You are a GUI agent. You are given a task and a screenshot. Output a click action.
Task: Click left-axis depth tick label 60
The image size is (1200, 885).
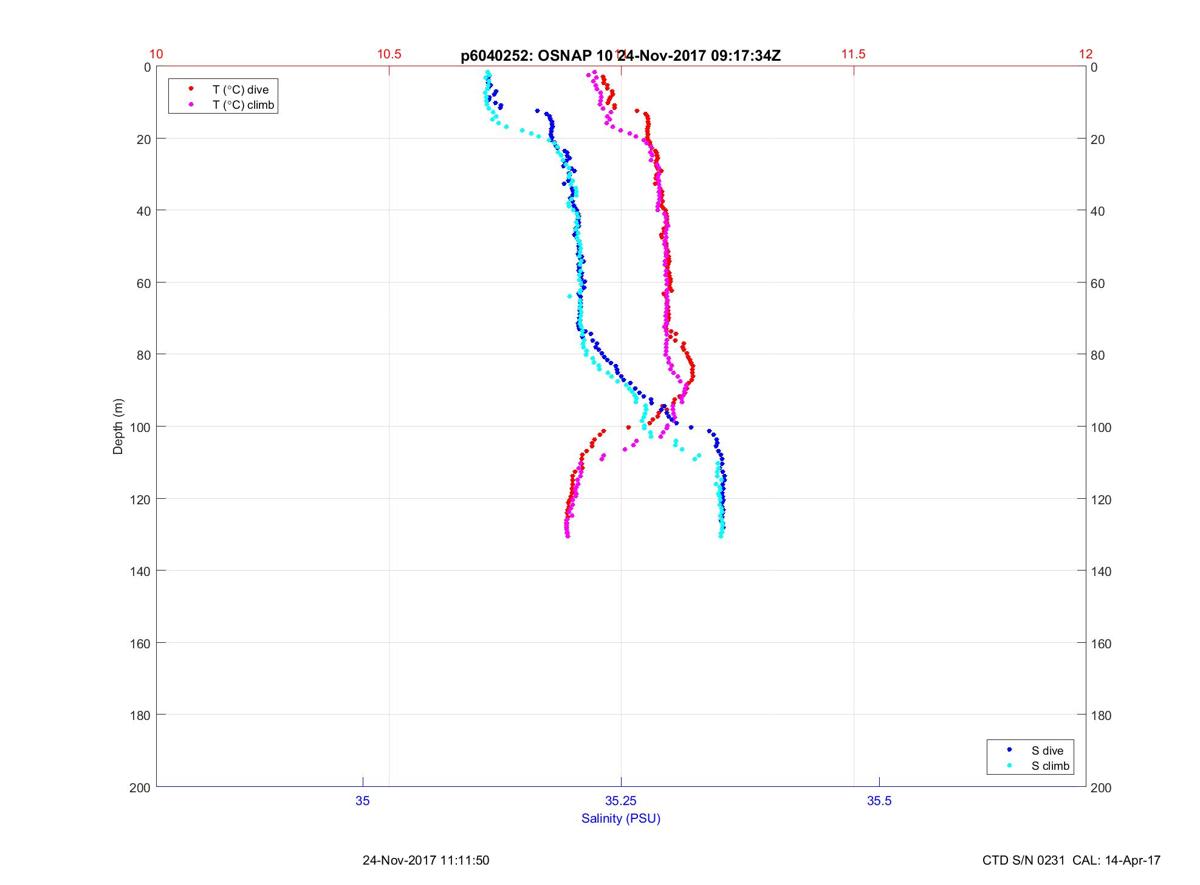point(144,283)
